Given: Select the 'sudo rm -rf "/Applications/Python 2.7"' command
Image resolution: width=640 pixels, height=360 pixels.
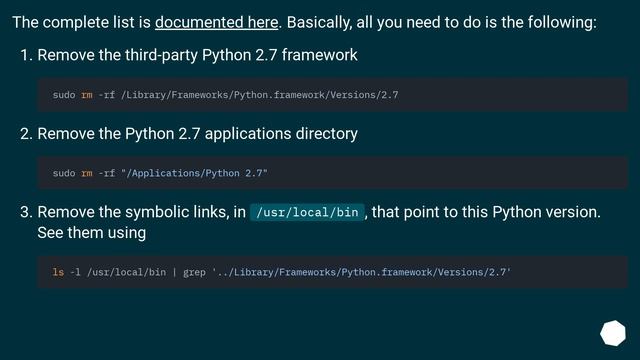Looking at the screenshot, I should [160, 173].
